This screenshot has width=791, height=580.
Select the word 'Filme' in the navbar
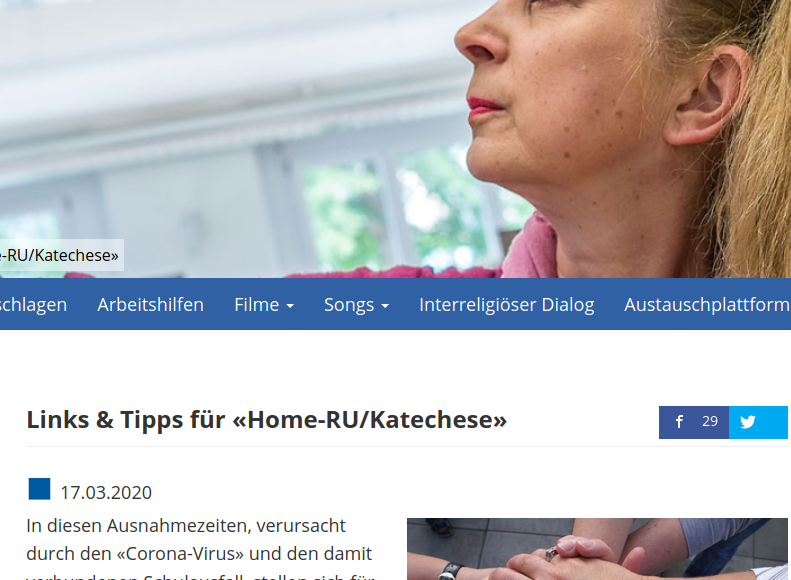pyautogui.click(x=256, y=305)
